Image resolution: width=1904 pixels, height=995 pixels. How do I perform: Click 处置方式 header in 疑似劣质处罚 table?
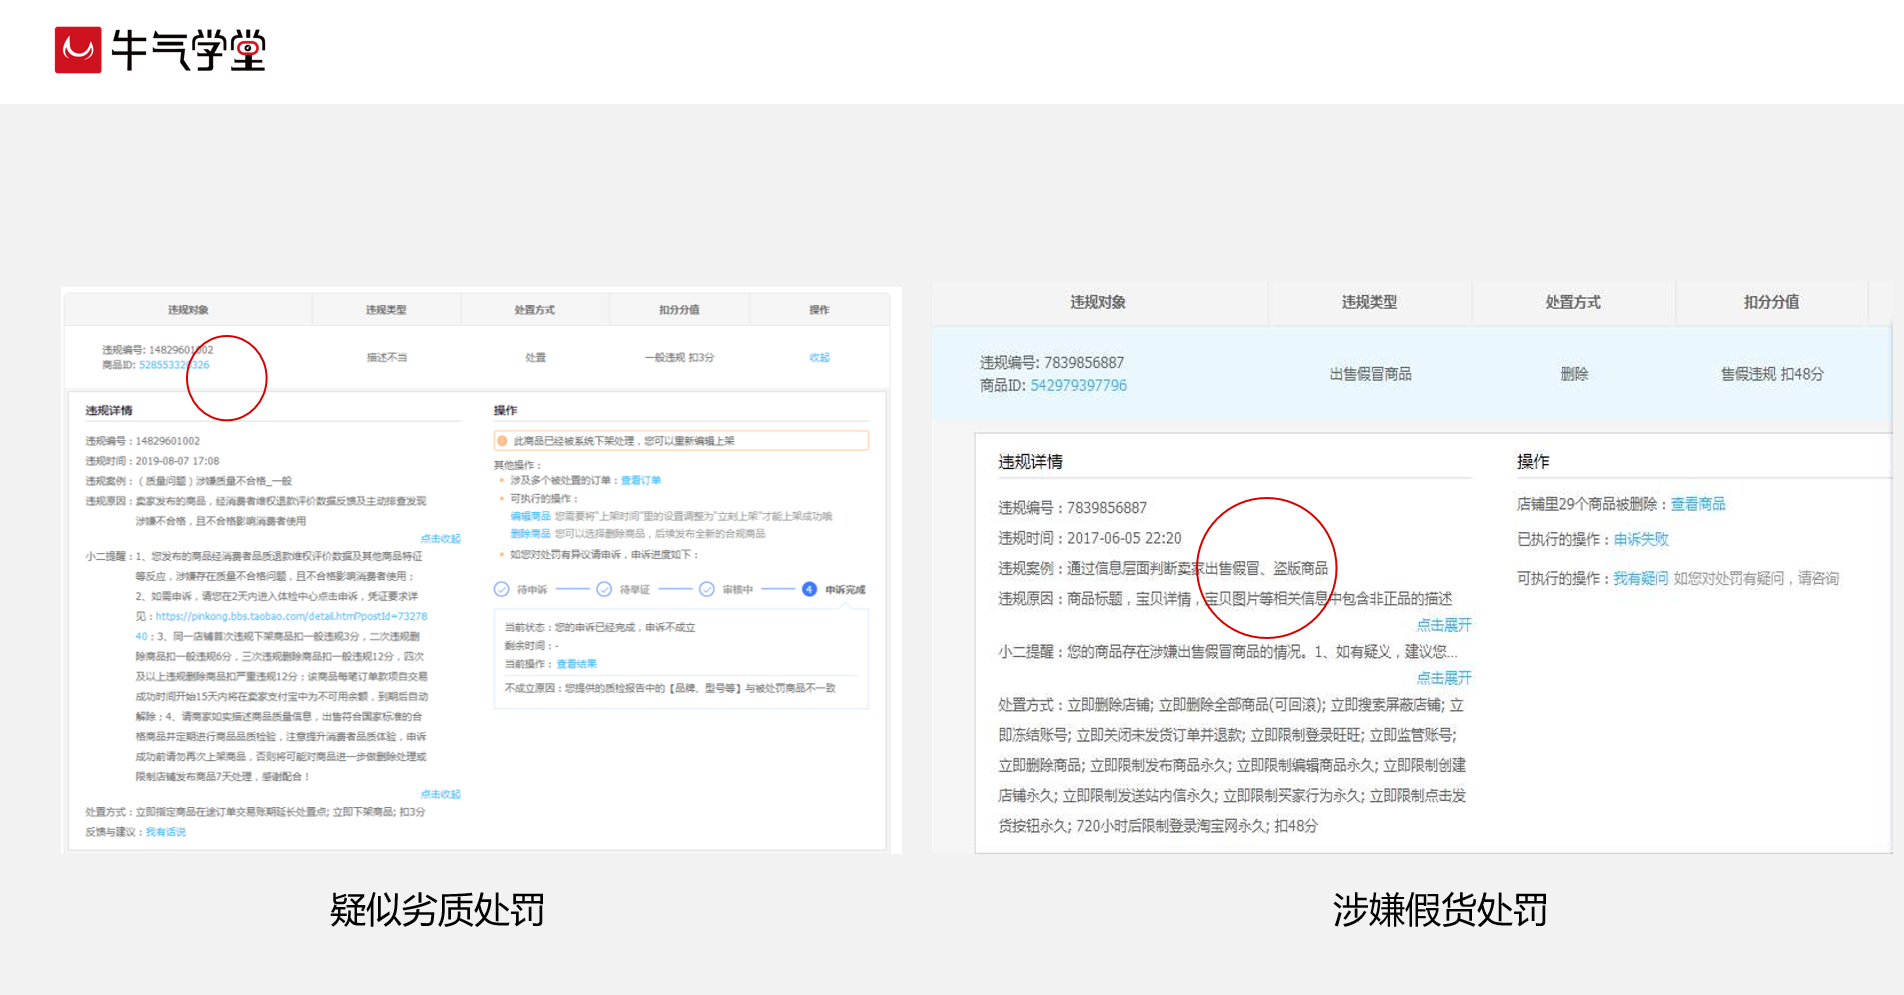coord(534,310)
